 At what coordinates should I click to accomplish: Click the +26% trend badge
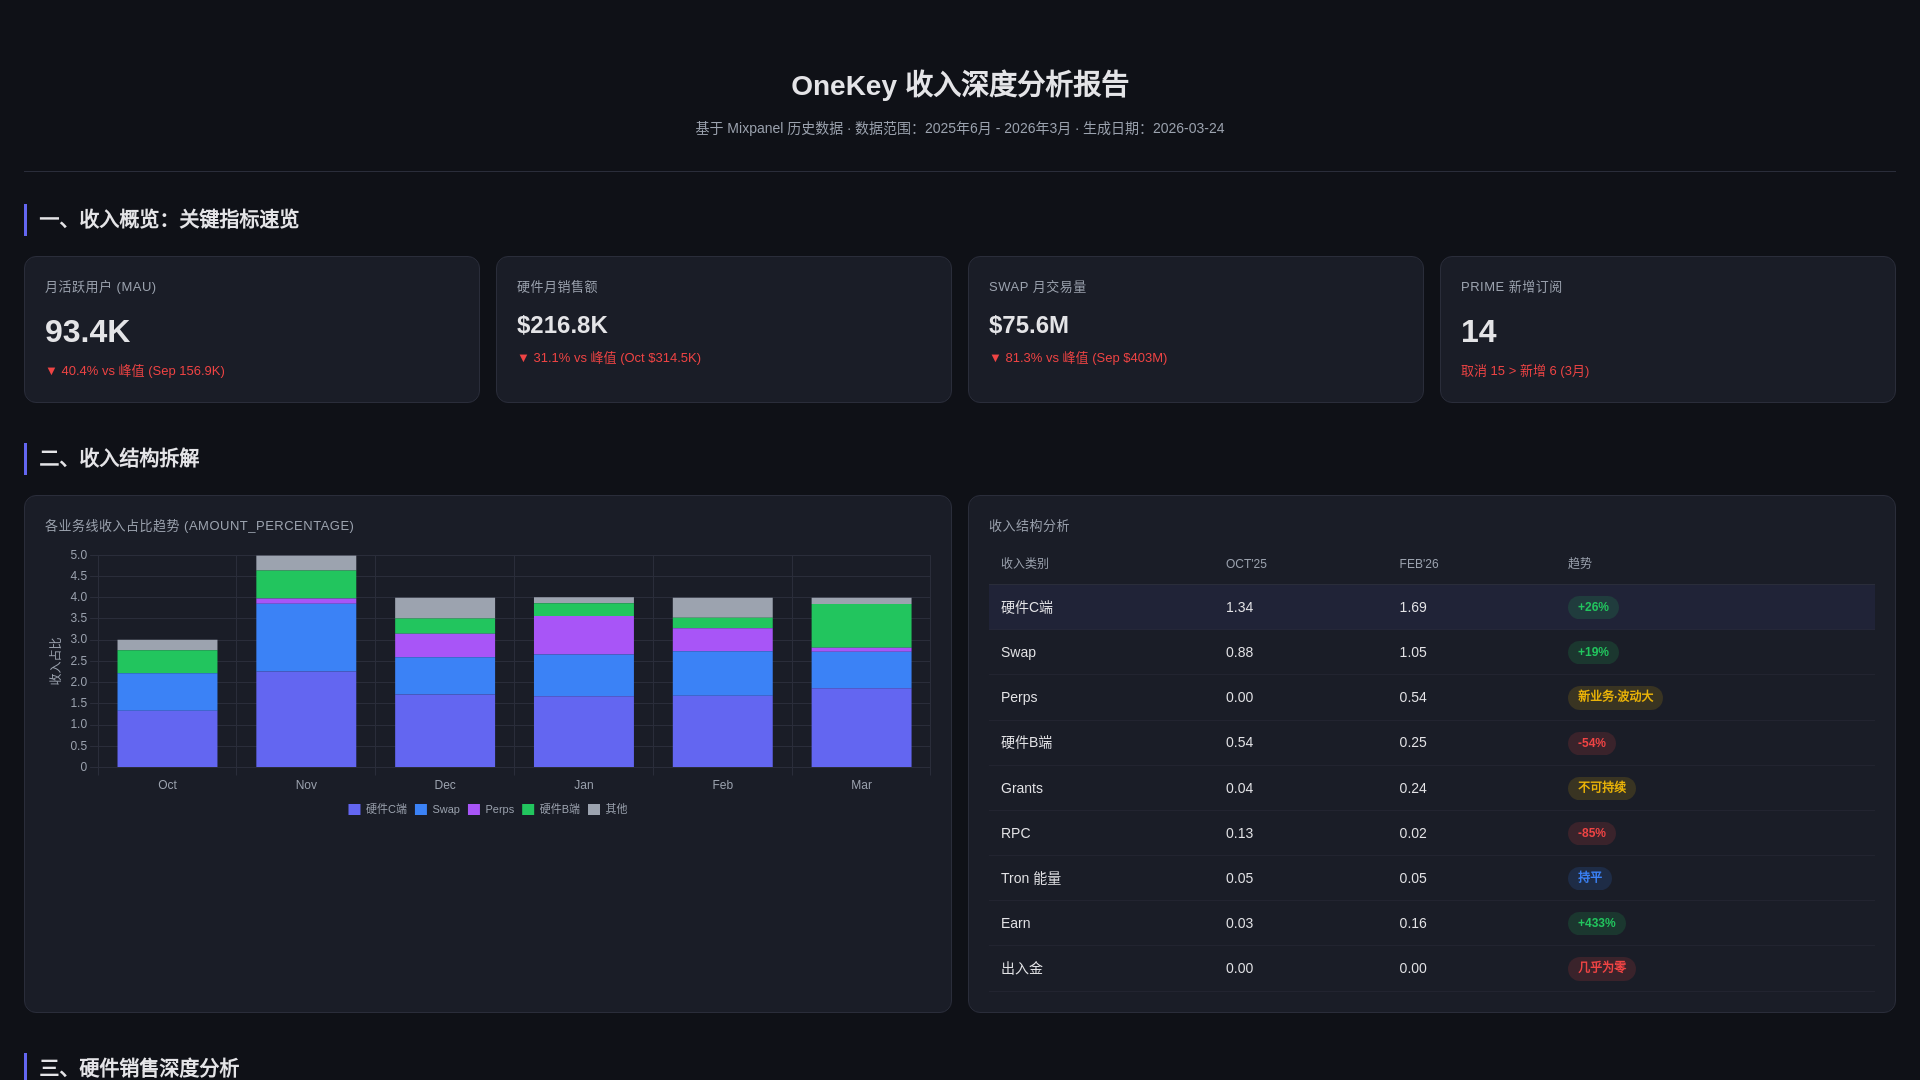[1593, 607]
